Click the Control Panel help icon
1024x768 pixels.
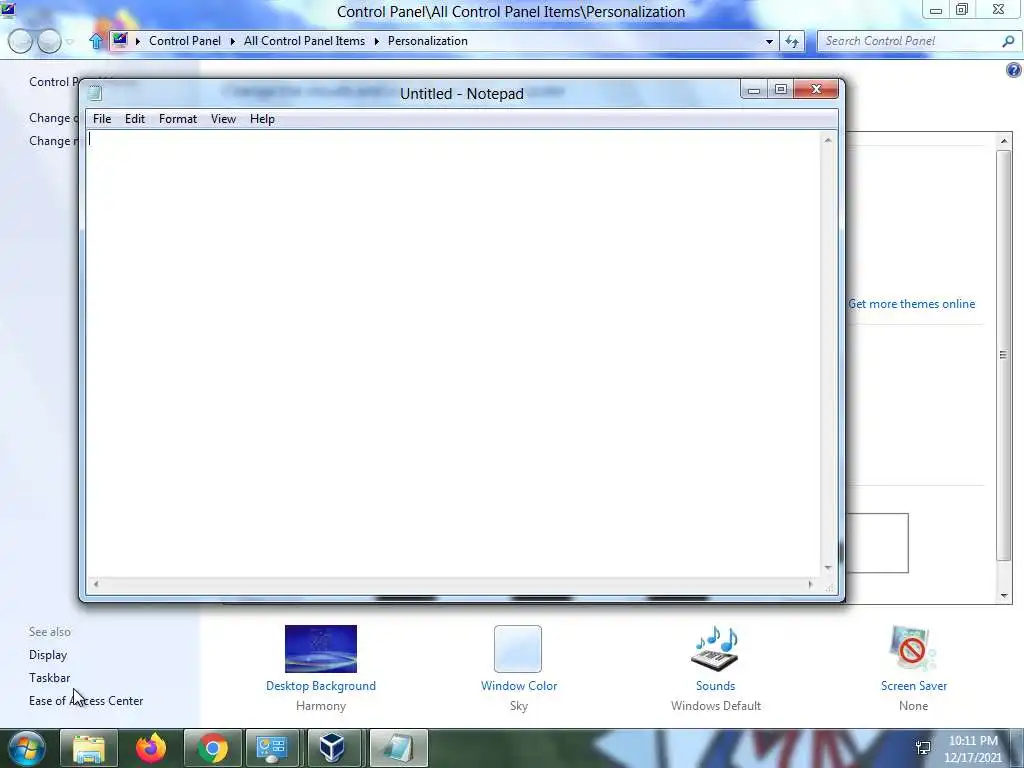[x=1014, y=70]
